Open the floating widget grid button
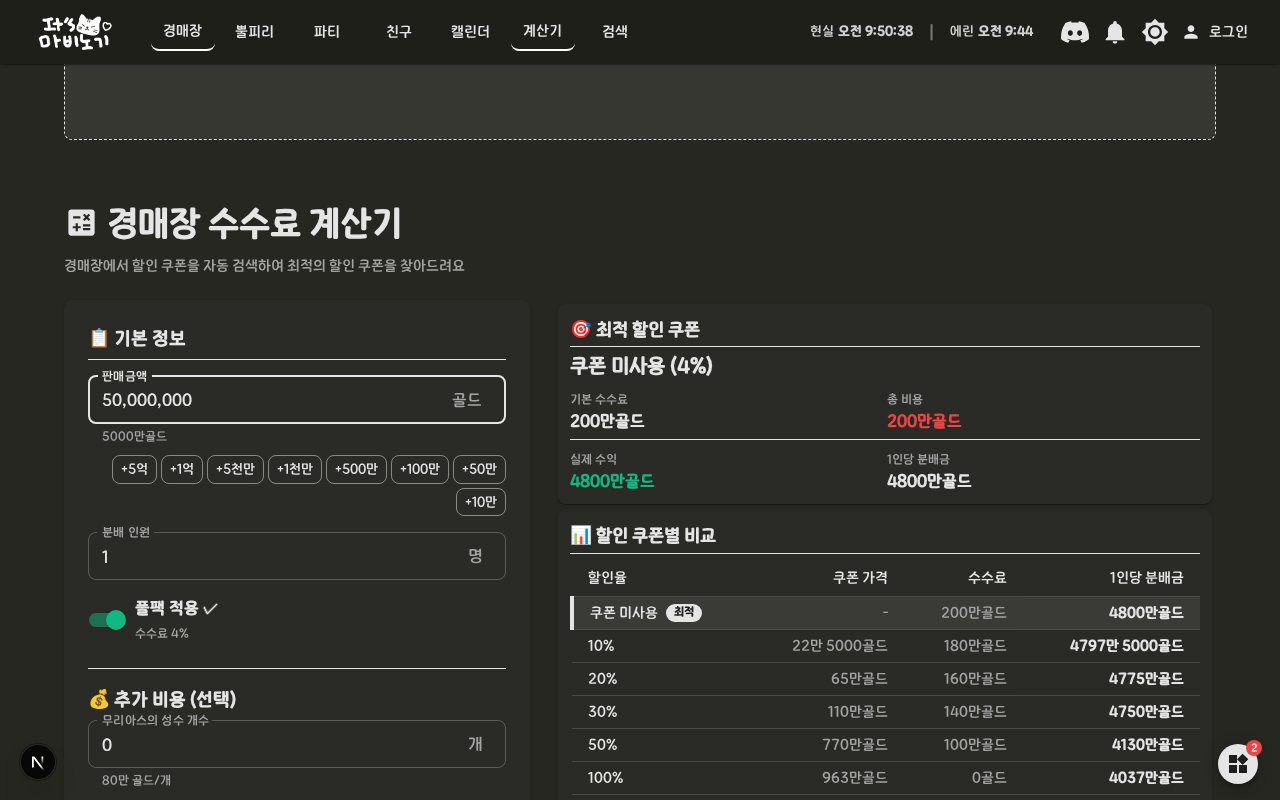This screenshot has height=800, width=1280. click(1238, 764)
